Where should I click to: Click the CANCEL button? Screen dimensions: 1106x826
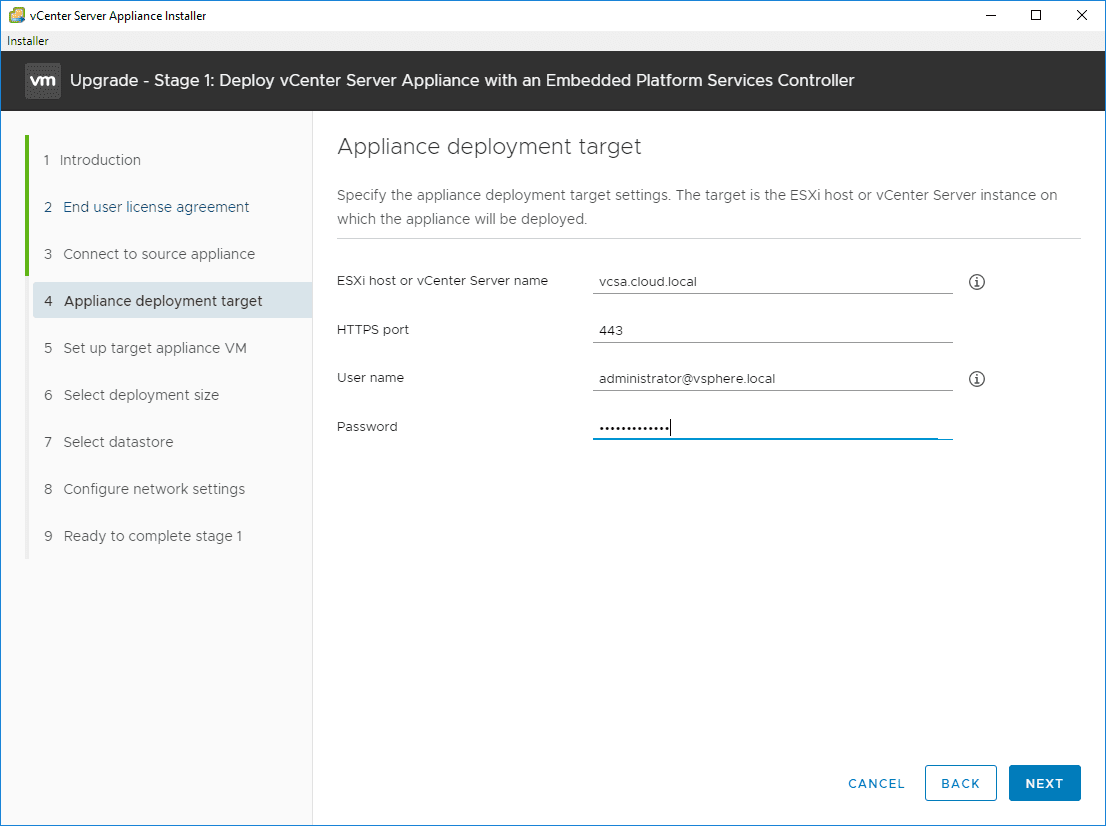click(x=876, y=783)
